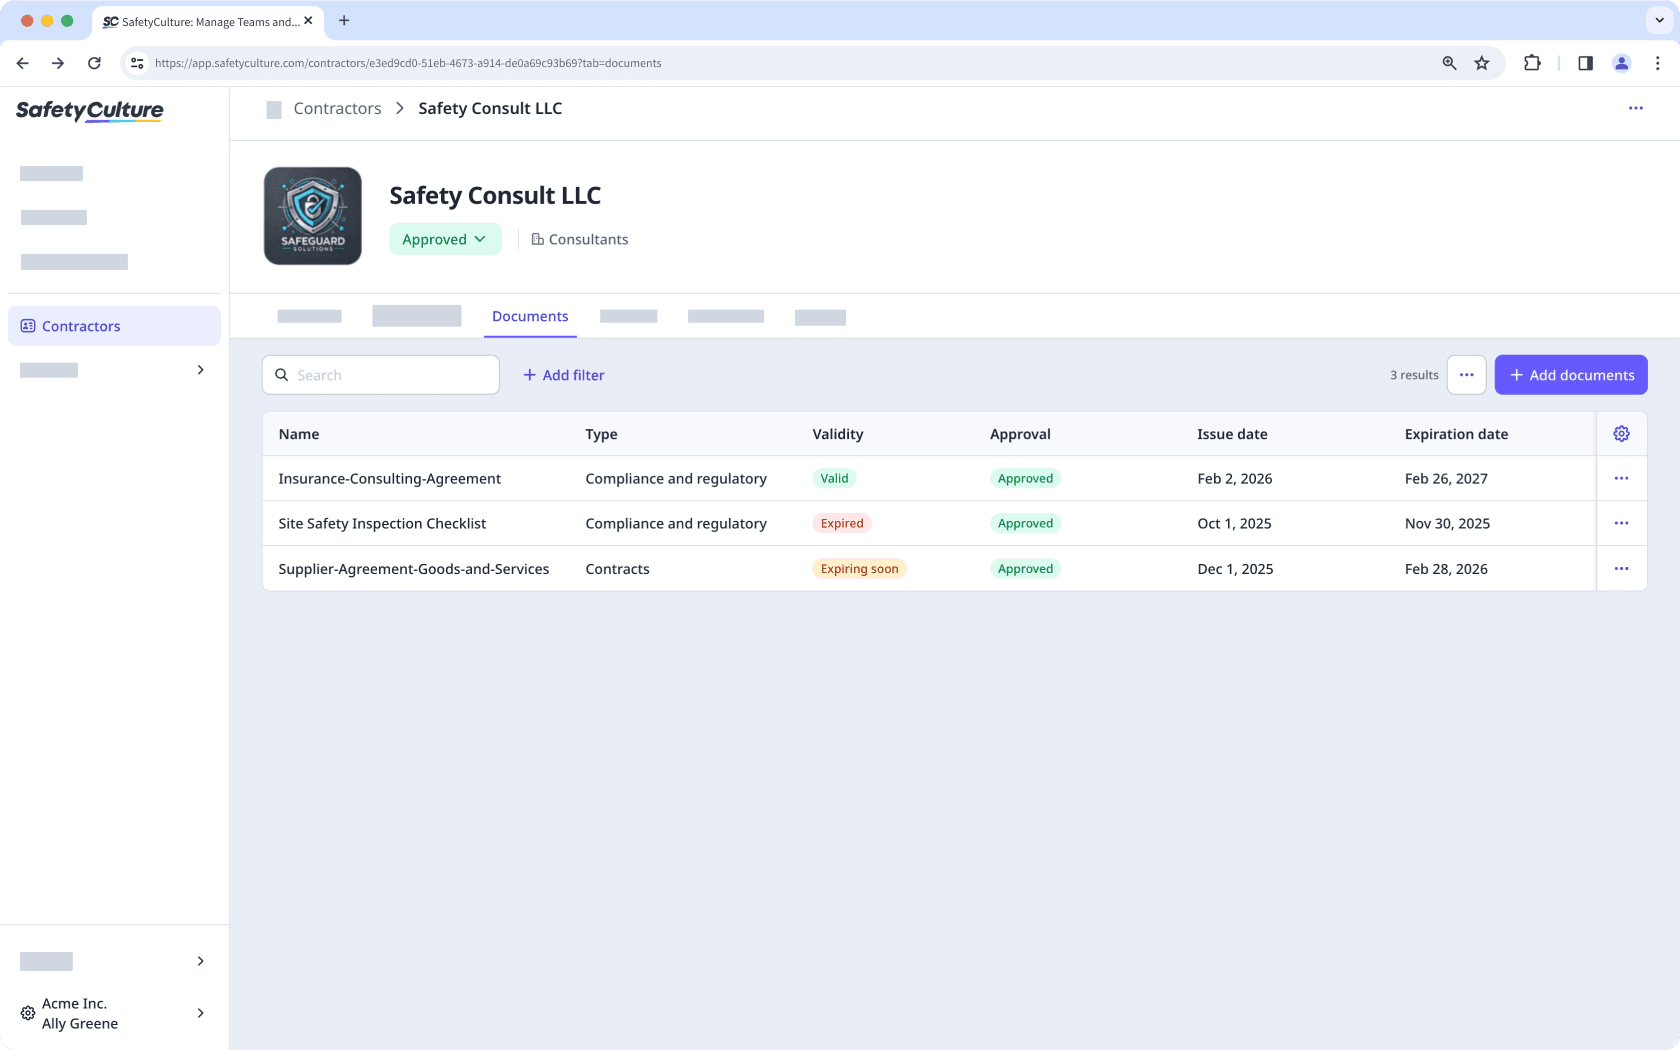
Task: Open the row actions menu for Insurance-Consulting-Agreement
Action: coord(1622,478)
